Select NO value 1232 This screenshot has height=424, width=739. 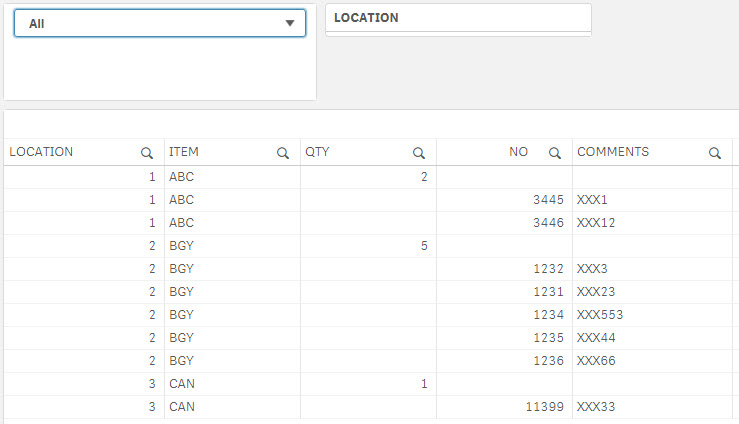[x=548, y=269]
